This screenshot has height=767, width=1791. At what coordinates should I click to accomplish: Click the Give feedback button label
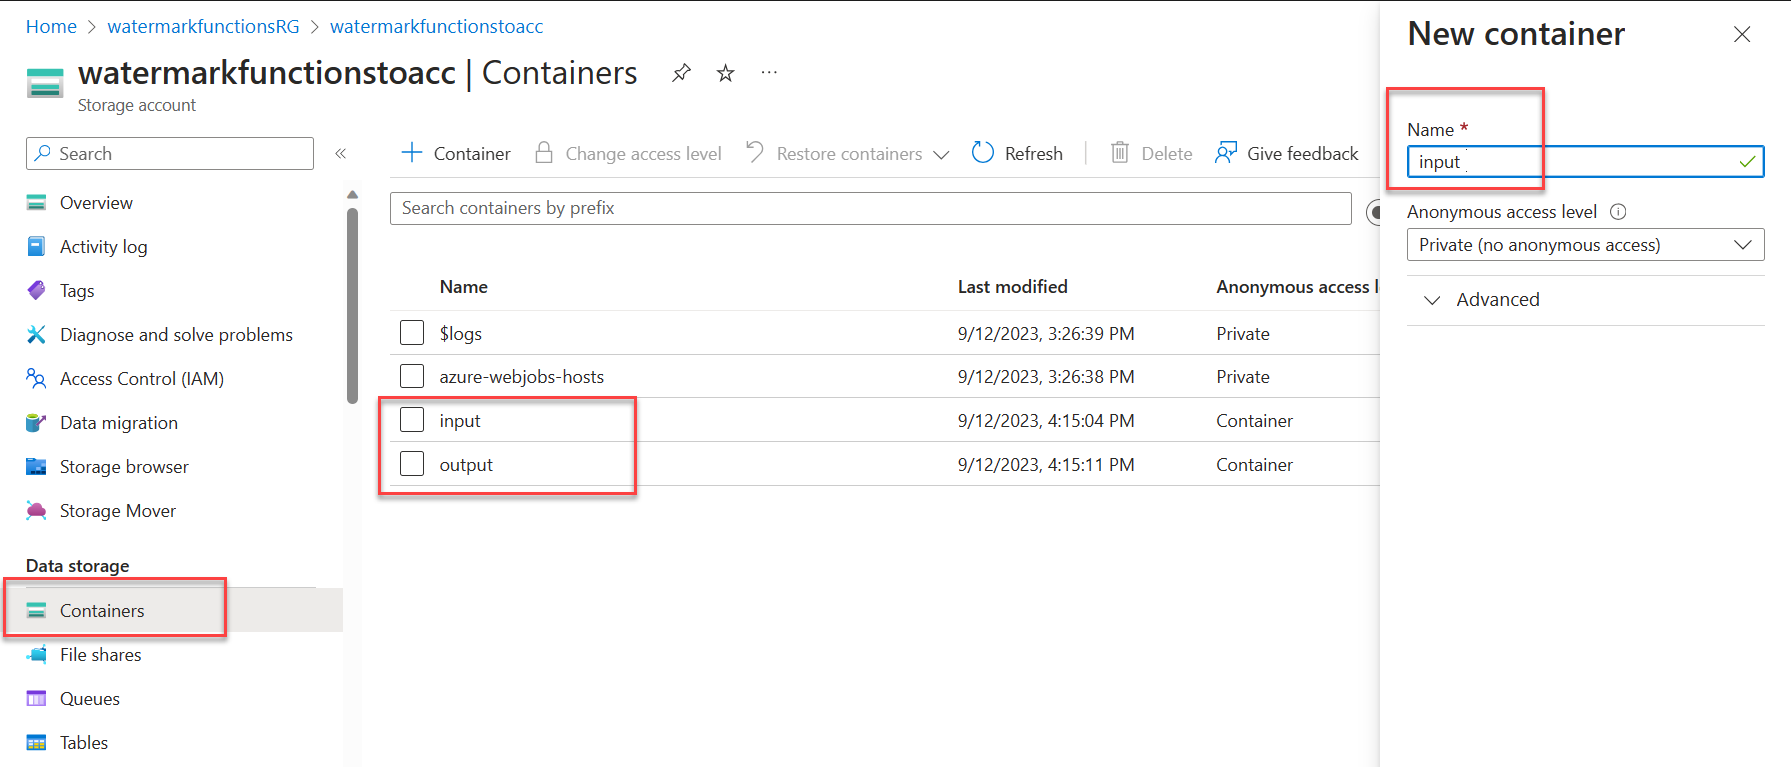1303,153
